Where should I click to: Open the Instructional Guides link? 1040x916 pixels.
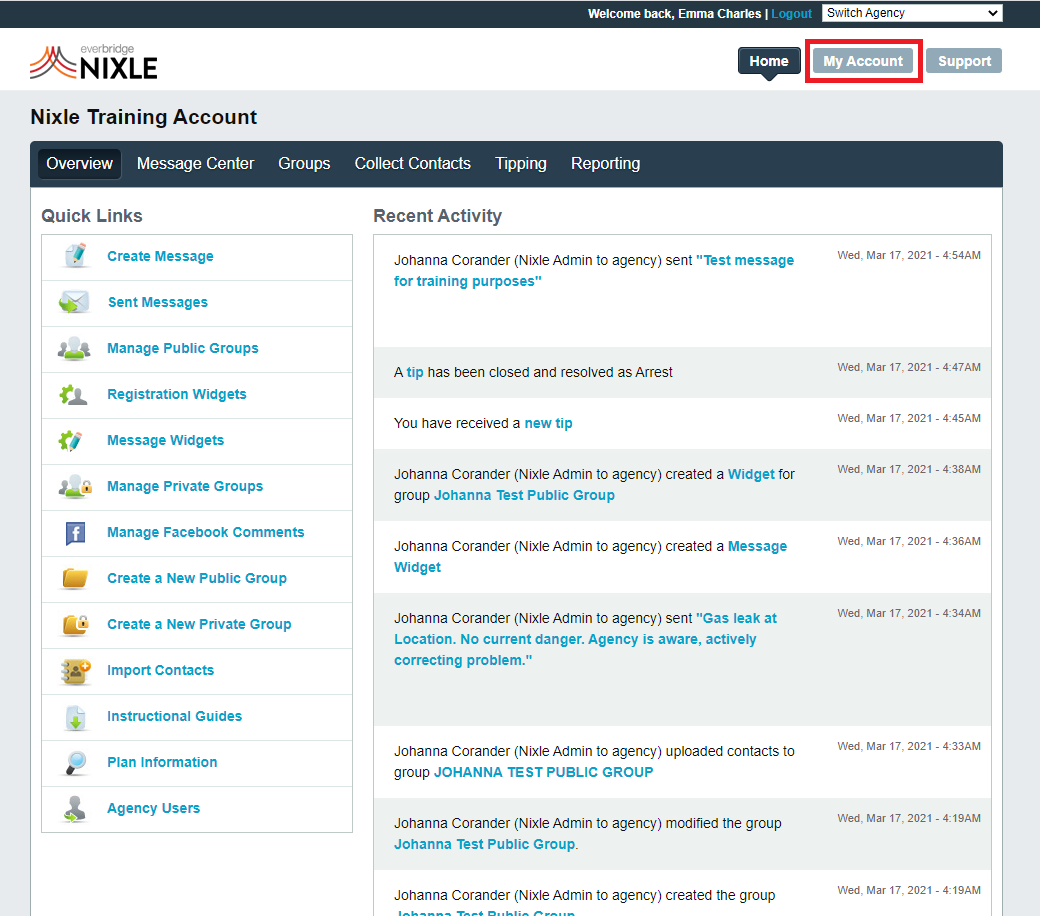(x=174, y=716)
